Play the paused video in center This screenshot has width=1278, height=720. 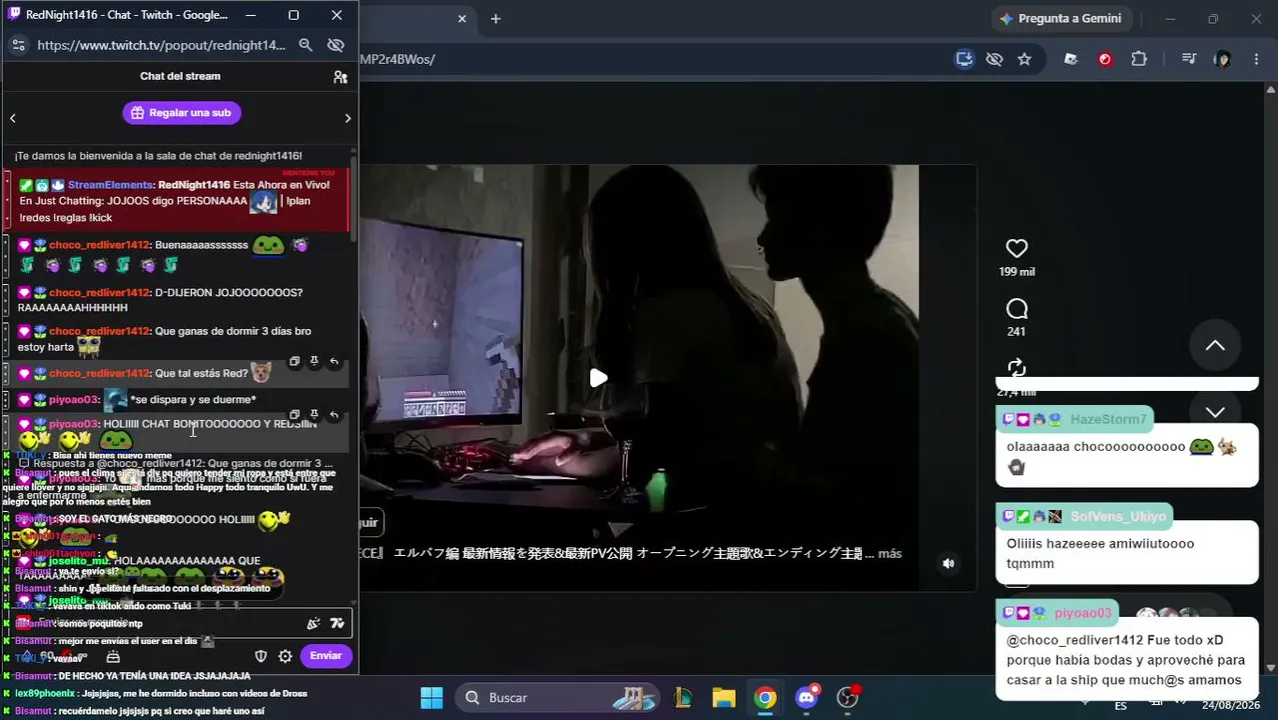click(x=598, y=378)
